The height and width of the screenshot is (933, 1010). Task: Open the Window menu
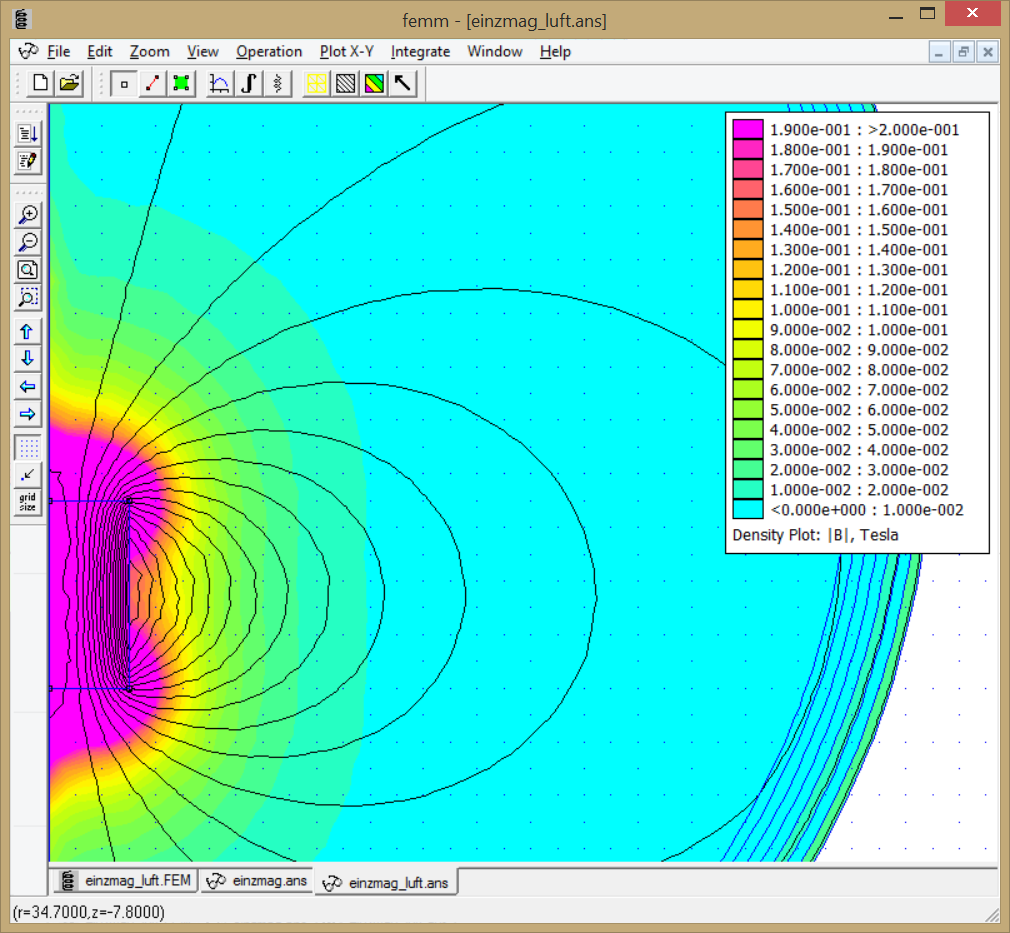click(495, 52)
